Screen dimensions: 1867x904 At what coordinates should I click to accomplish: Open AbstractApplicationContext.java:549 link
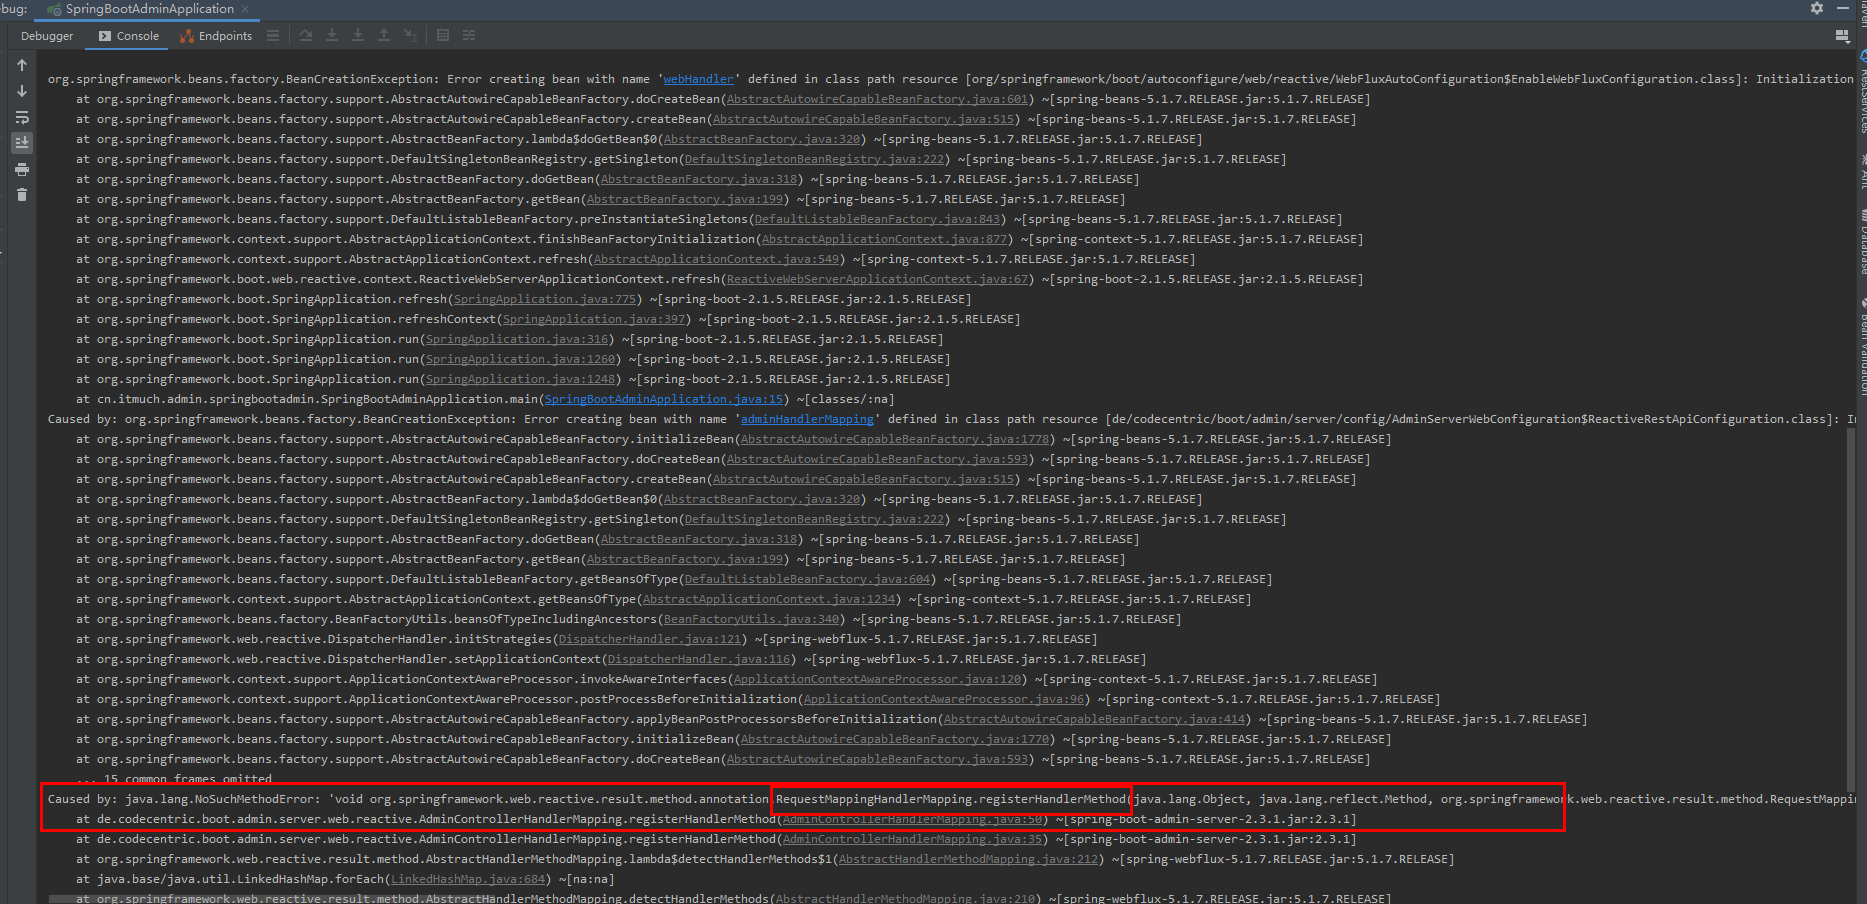tap(716, 259)
